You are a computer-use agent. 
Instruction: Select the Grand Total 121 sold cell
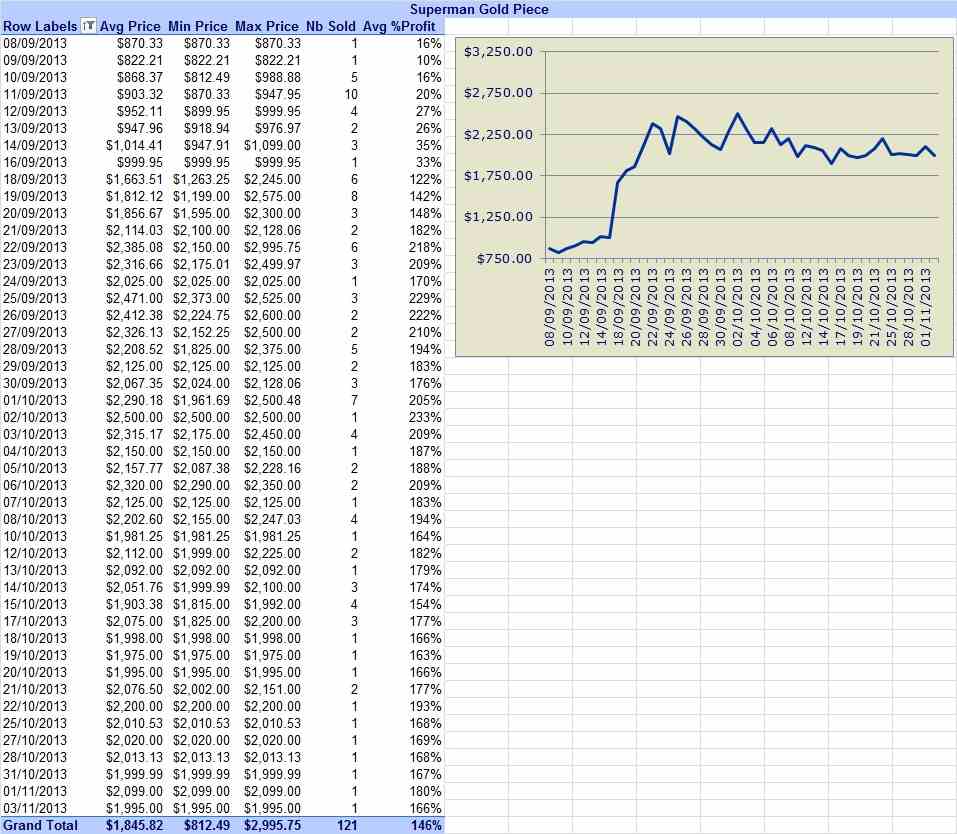(x=347, y=825)
